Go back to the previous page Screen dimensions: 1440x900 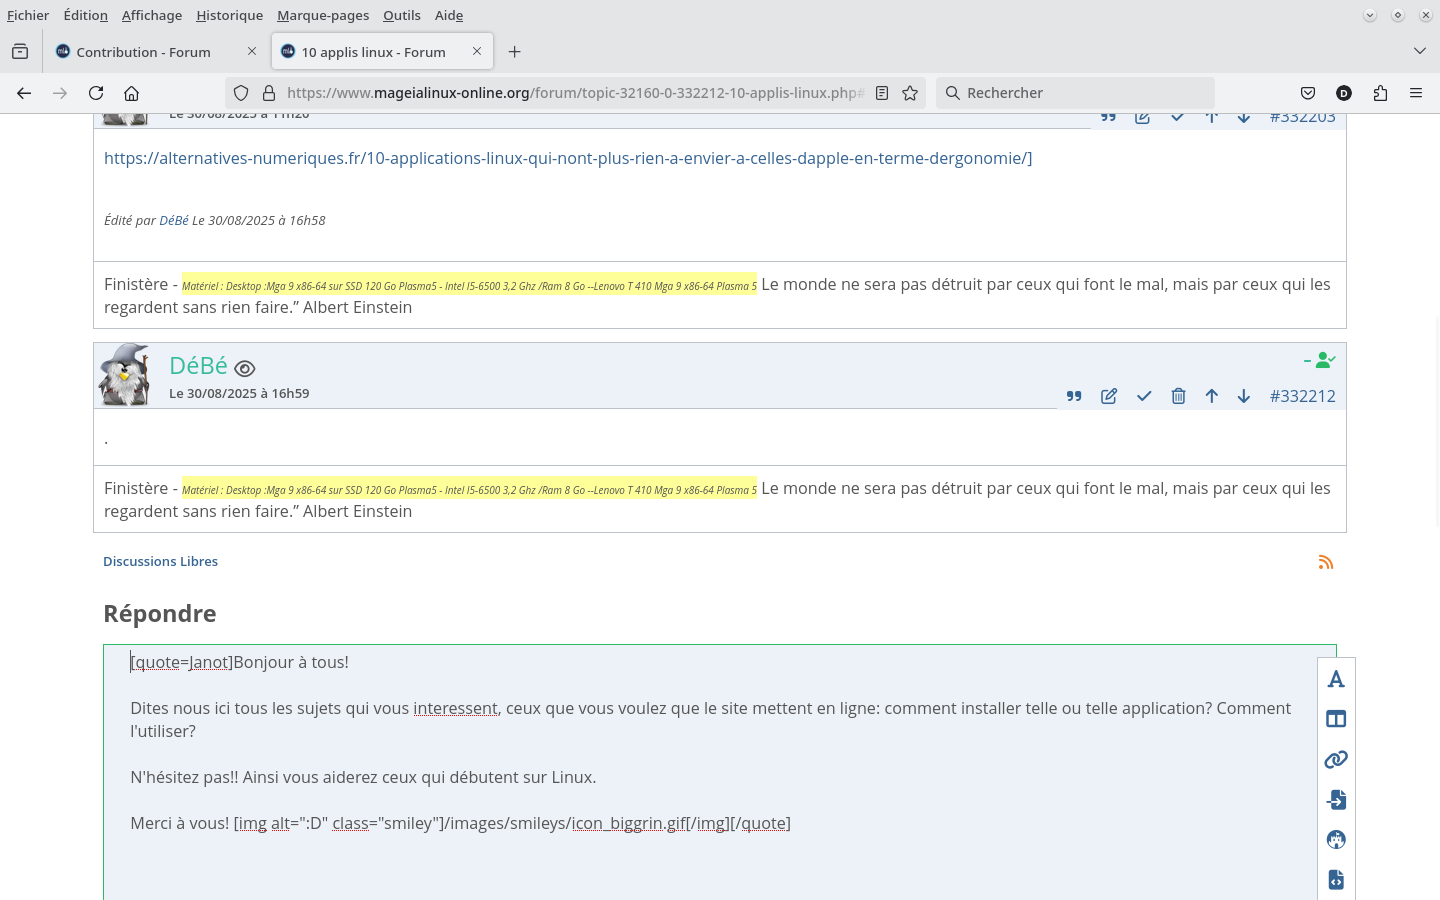(24, 93)
